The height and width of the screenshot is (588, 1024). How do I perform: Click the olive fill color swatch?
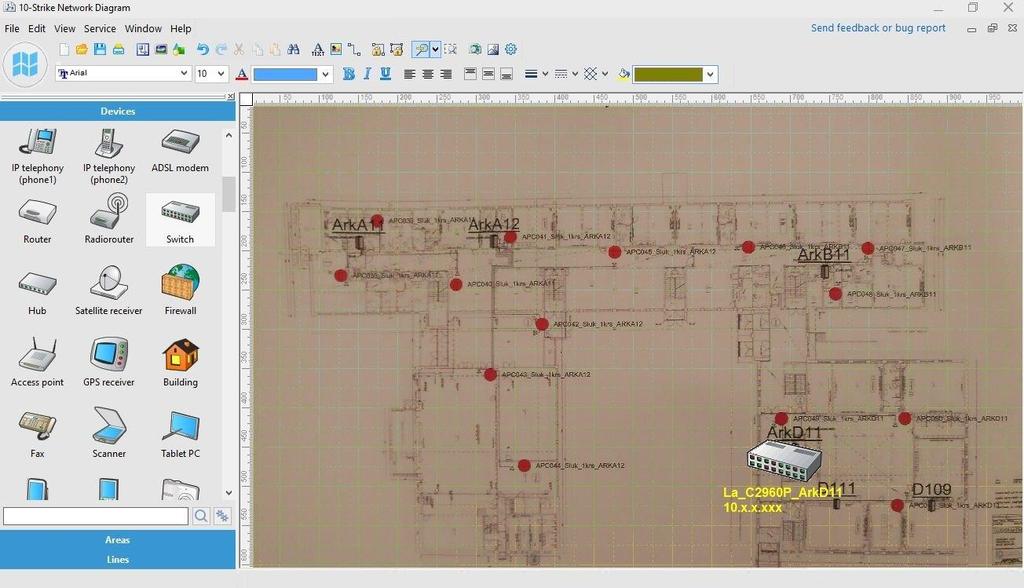tap(668, 74)
